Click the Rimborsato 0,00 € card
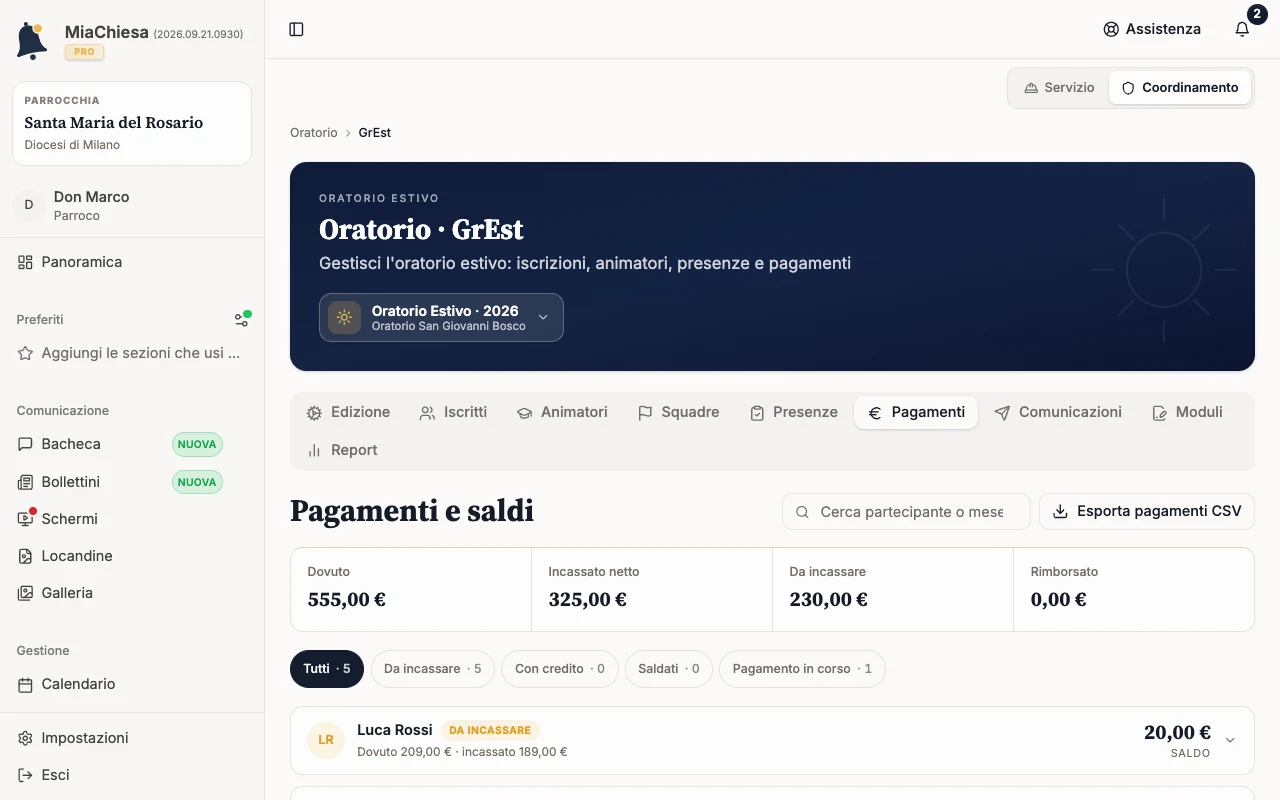1280x800 pixels. [x=1134, y=589]
